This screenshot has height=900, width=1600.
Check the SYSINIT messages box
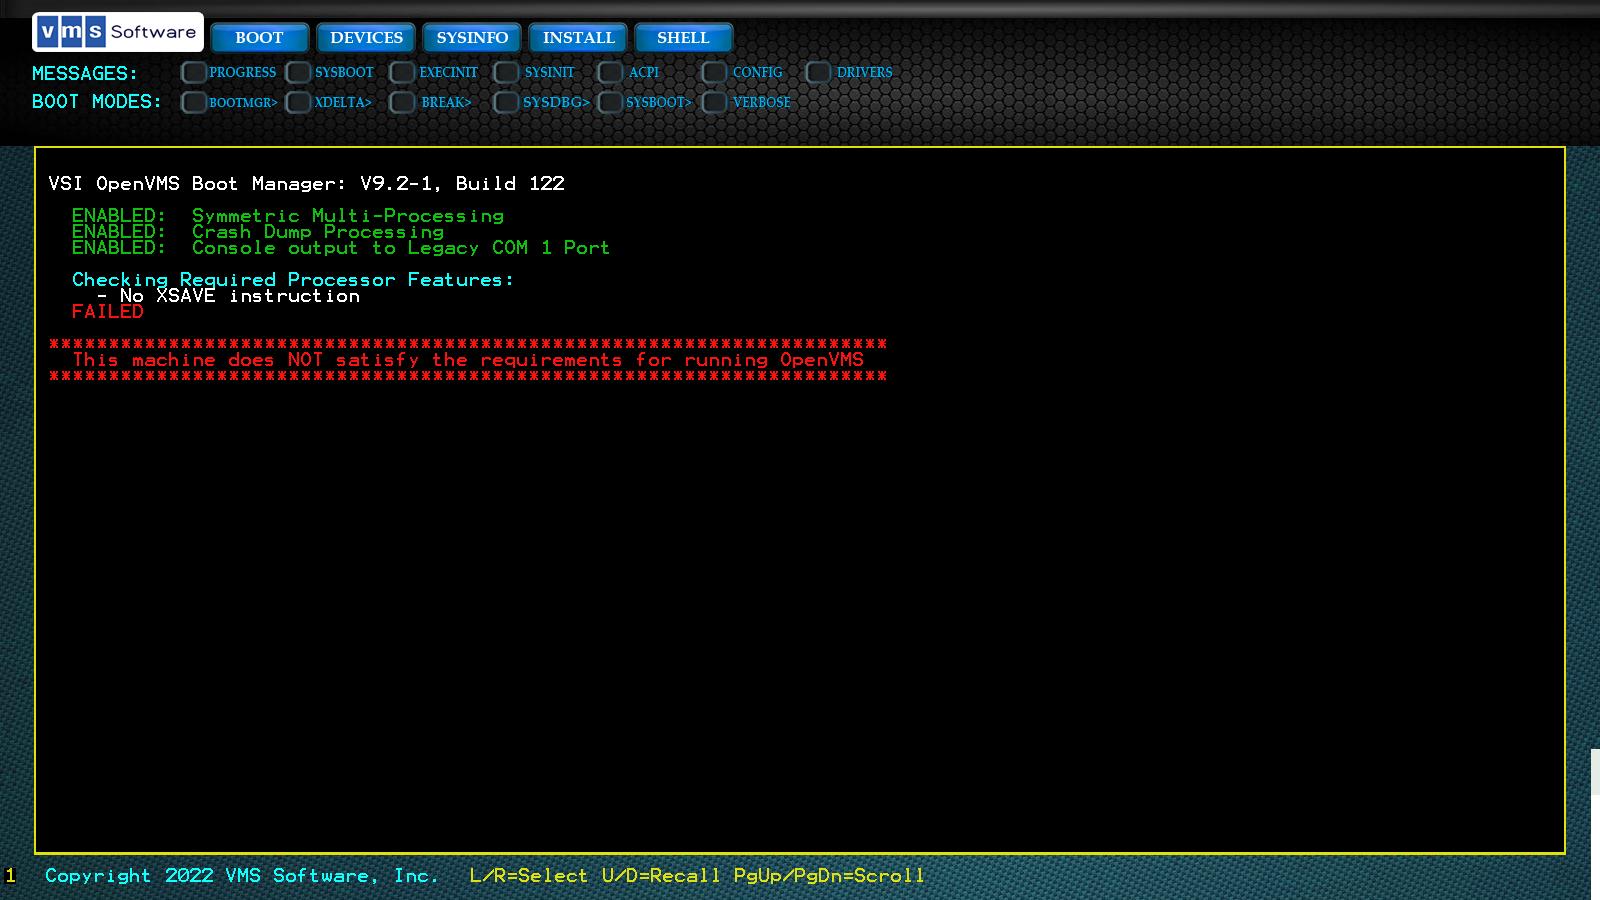point(506,72)
